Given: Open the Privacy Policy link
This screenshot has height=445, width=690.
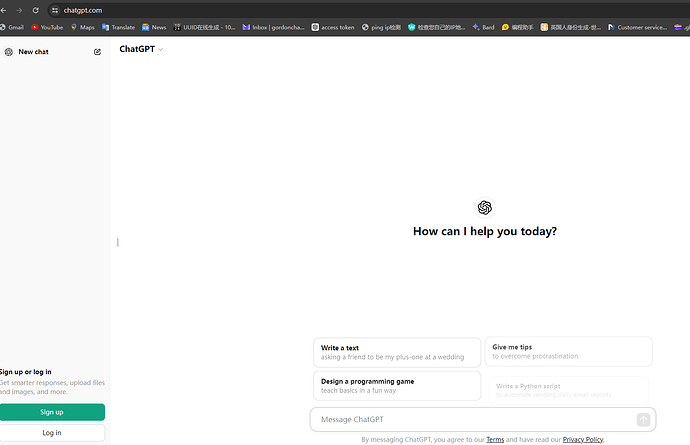Looking at the screenshot, I should (x=583, y=439).
